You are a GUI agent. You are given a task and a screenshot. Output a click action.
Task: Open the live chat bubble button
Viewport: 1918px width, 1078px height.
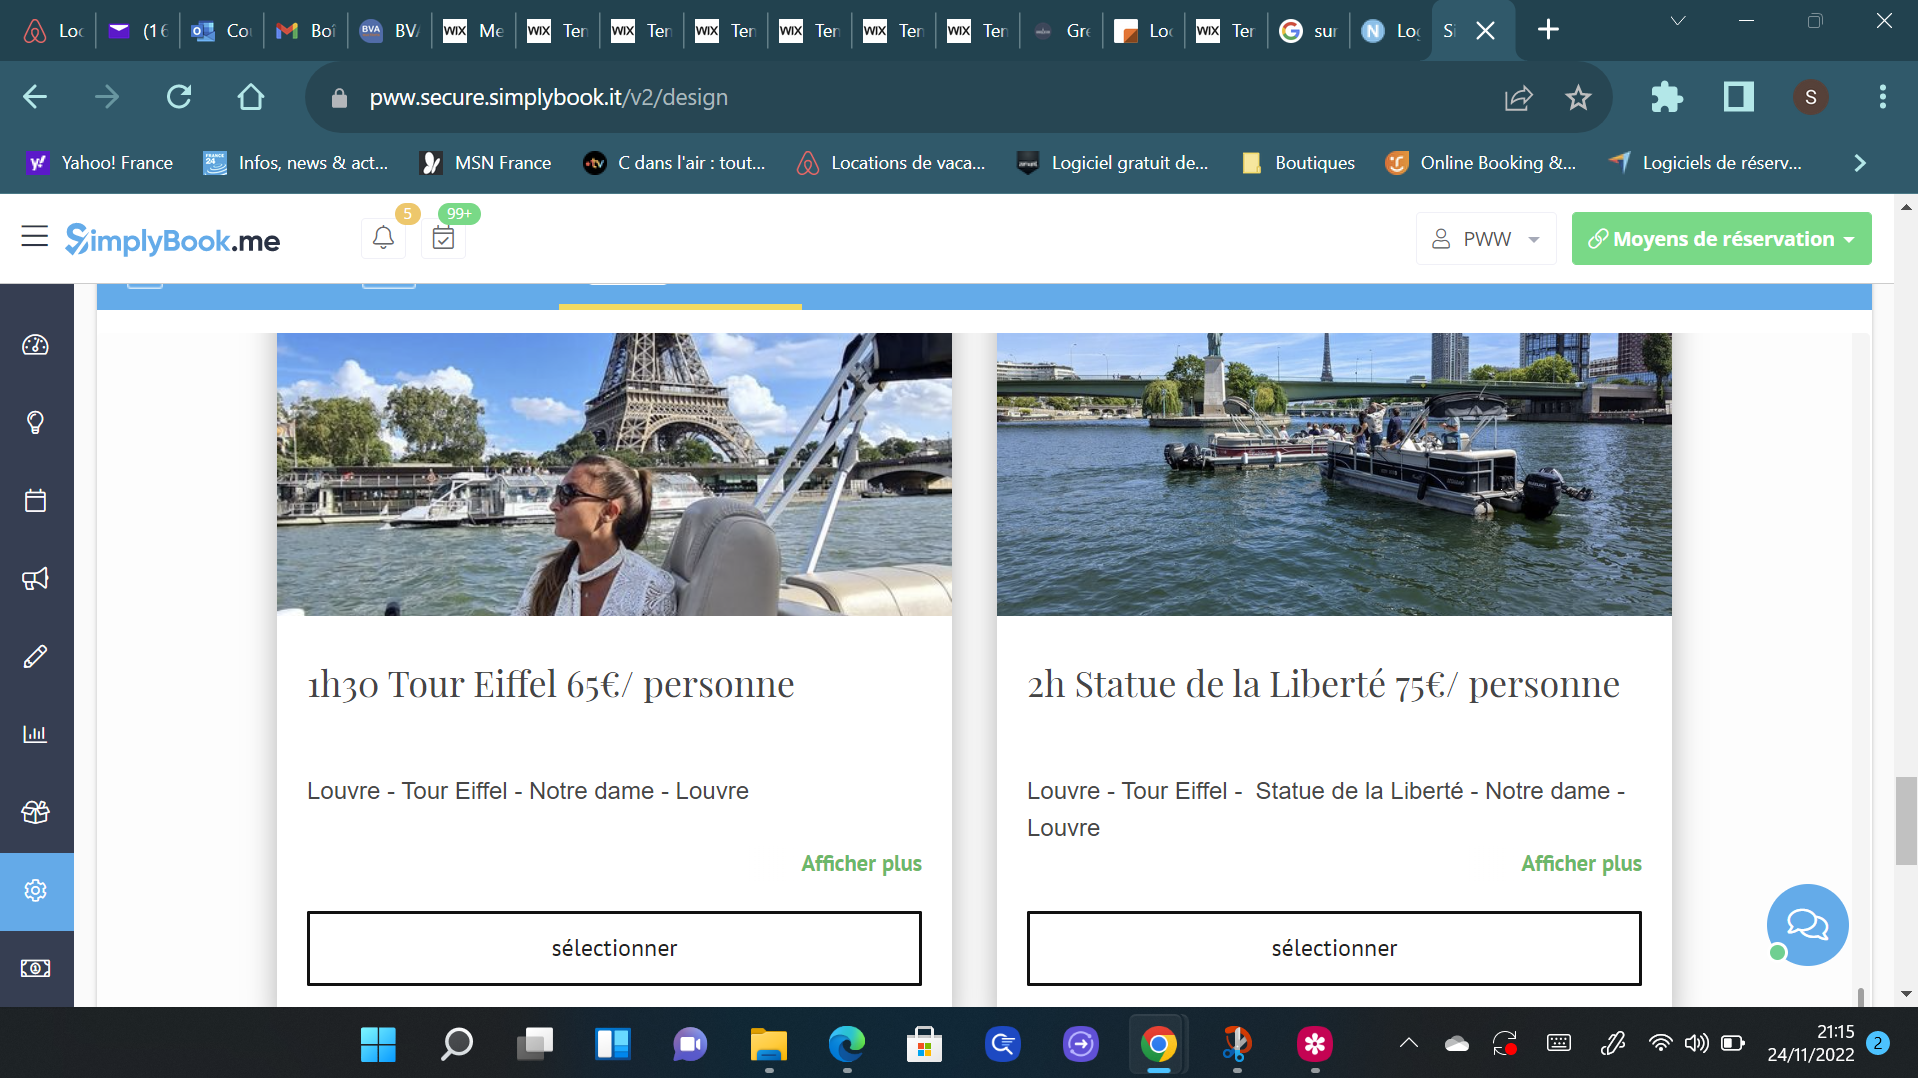[1807, 924]
